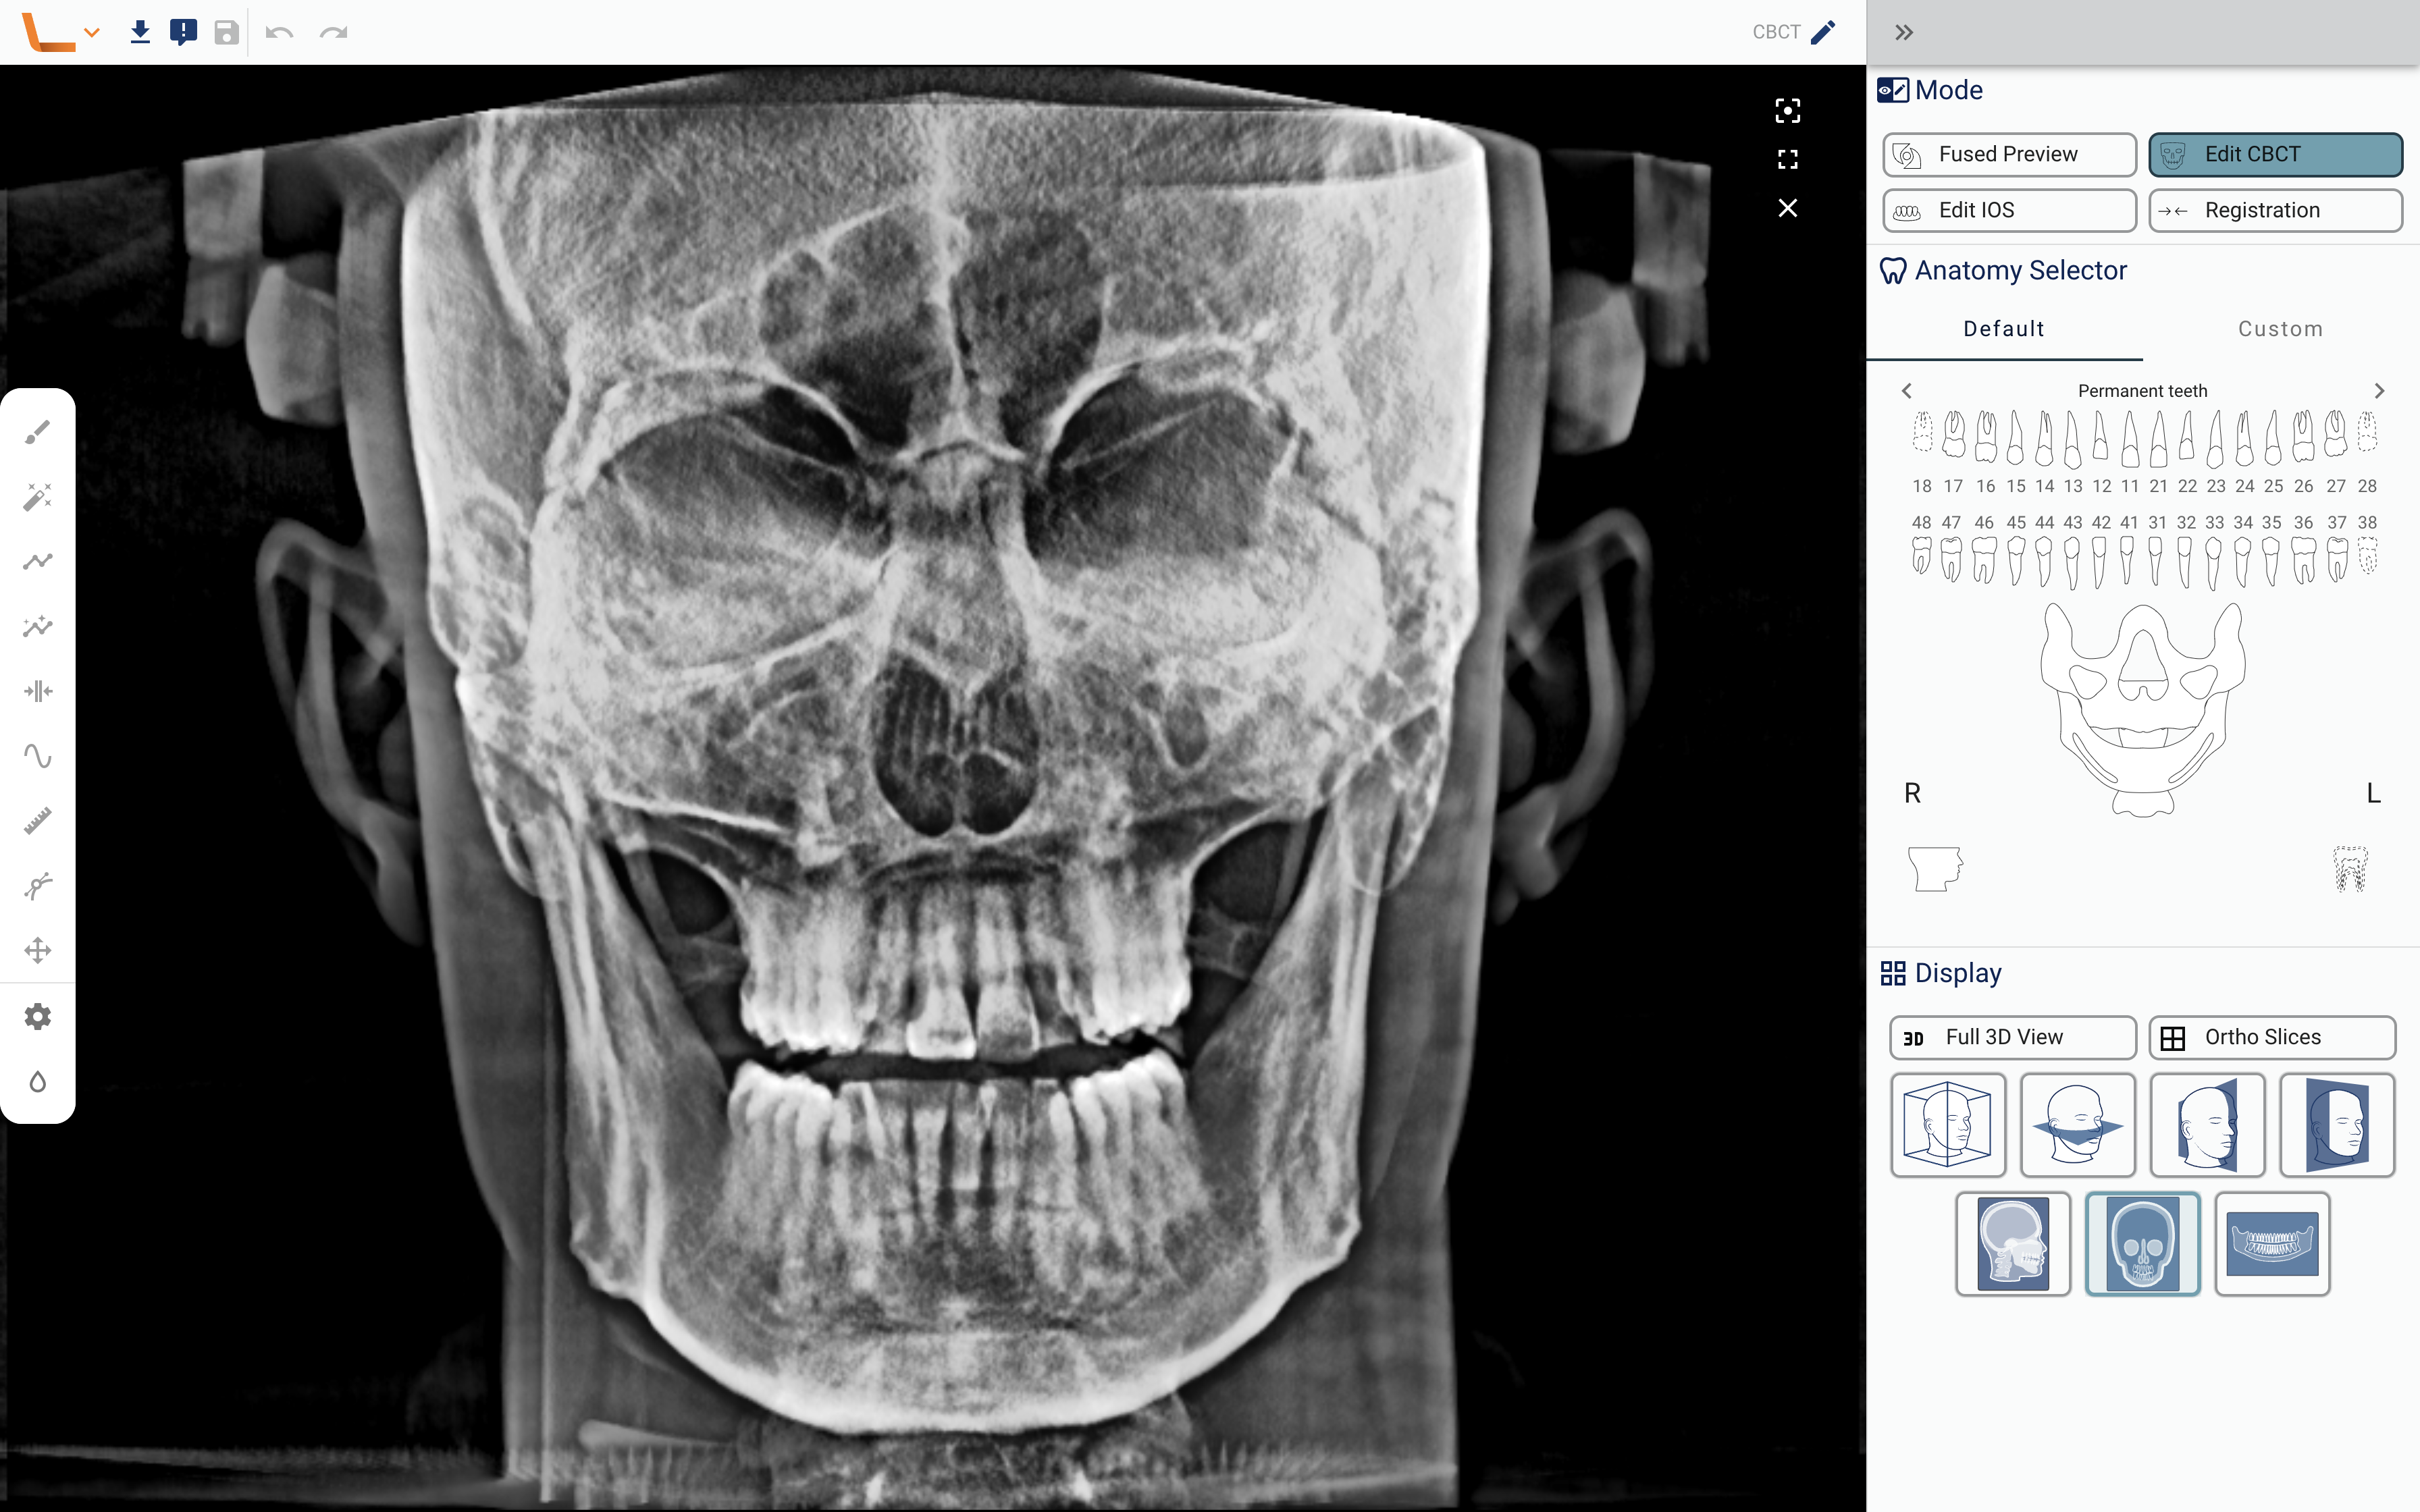Open the logo dropdown arrow
Viewport: 2420px width, 1512px height.
(x=92, y=32)
